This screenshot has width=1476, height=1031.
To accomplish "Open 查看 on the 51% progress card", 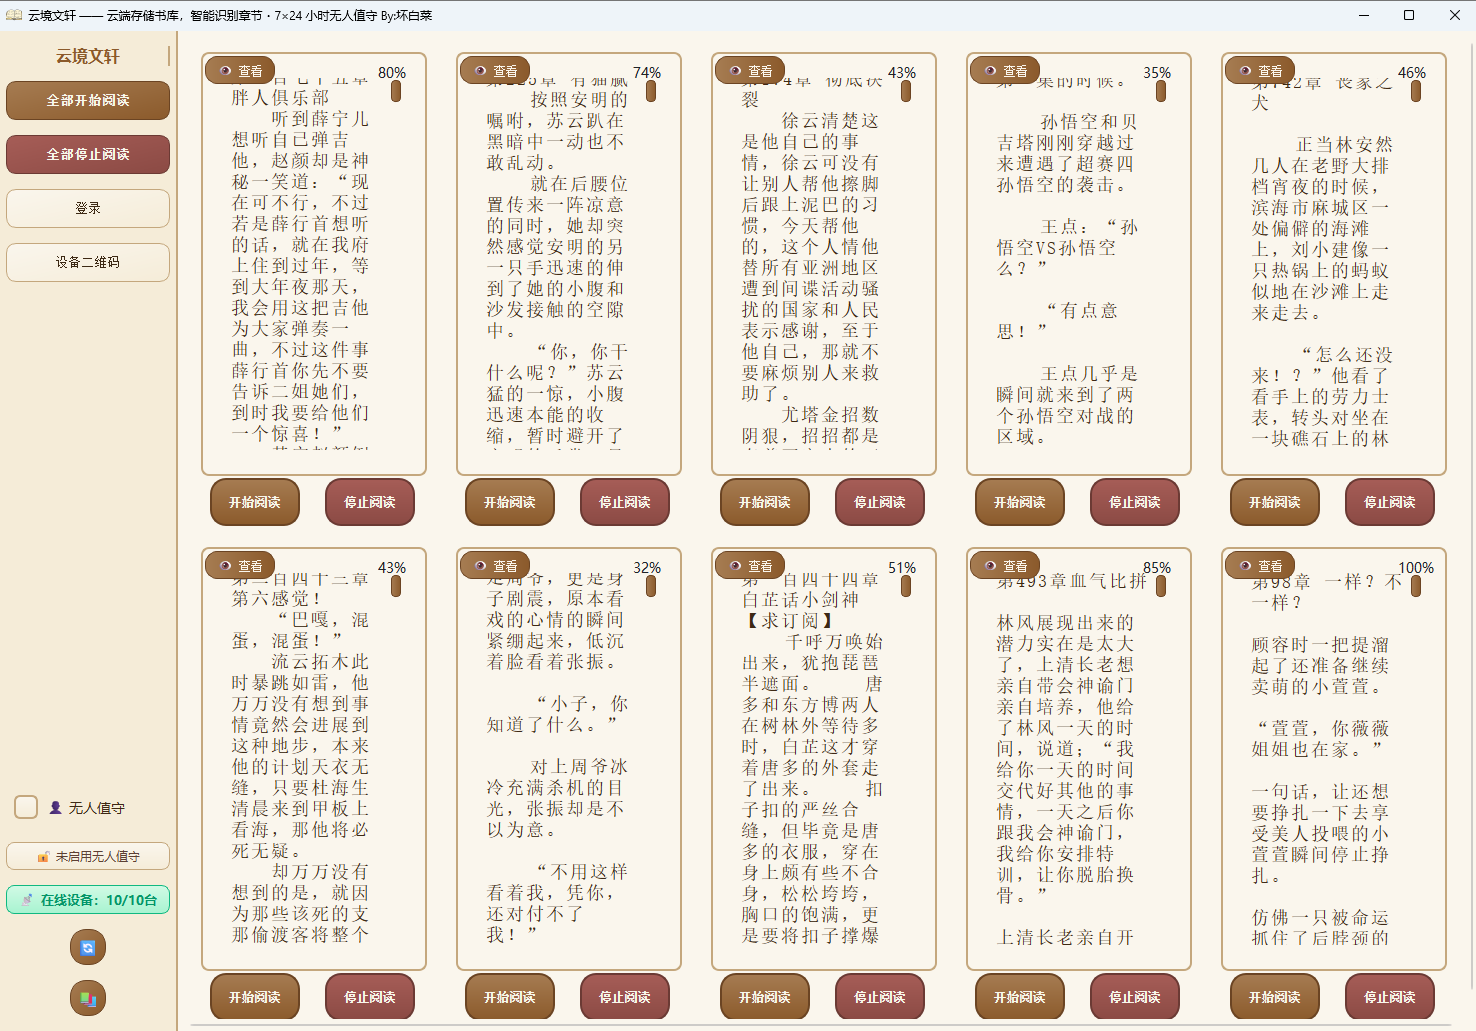I will point(750,566).
